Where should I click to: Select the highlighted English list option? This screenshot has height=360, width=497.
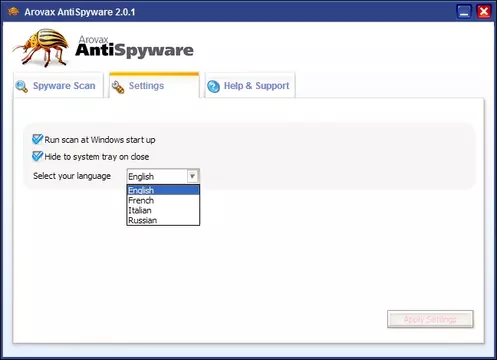(163, 190)
